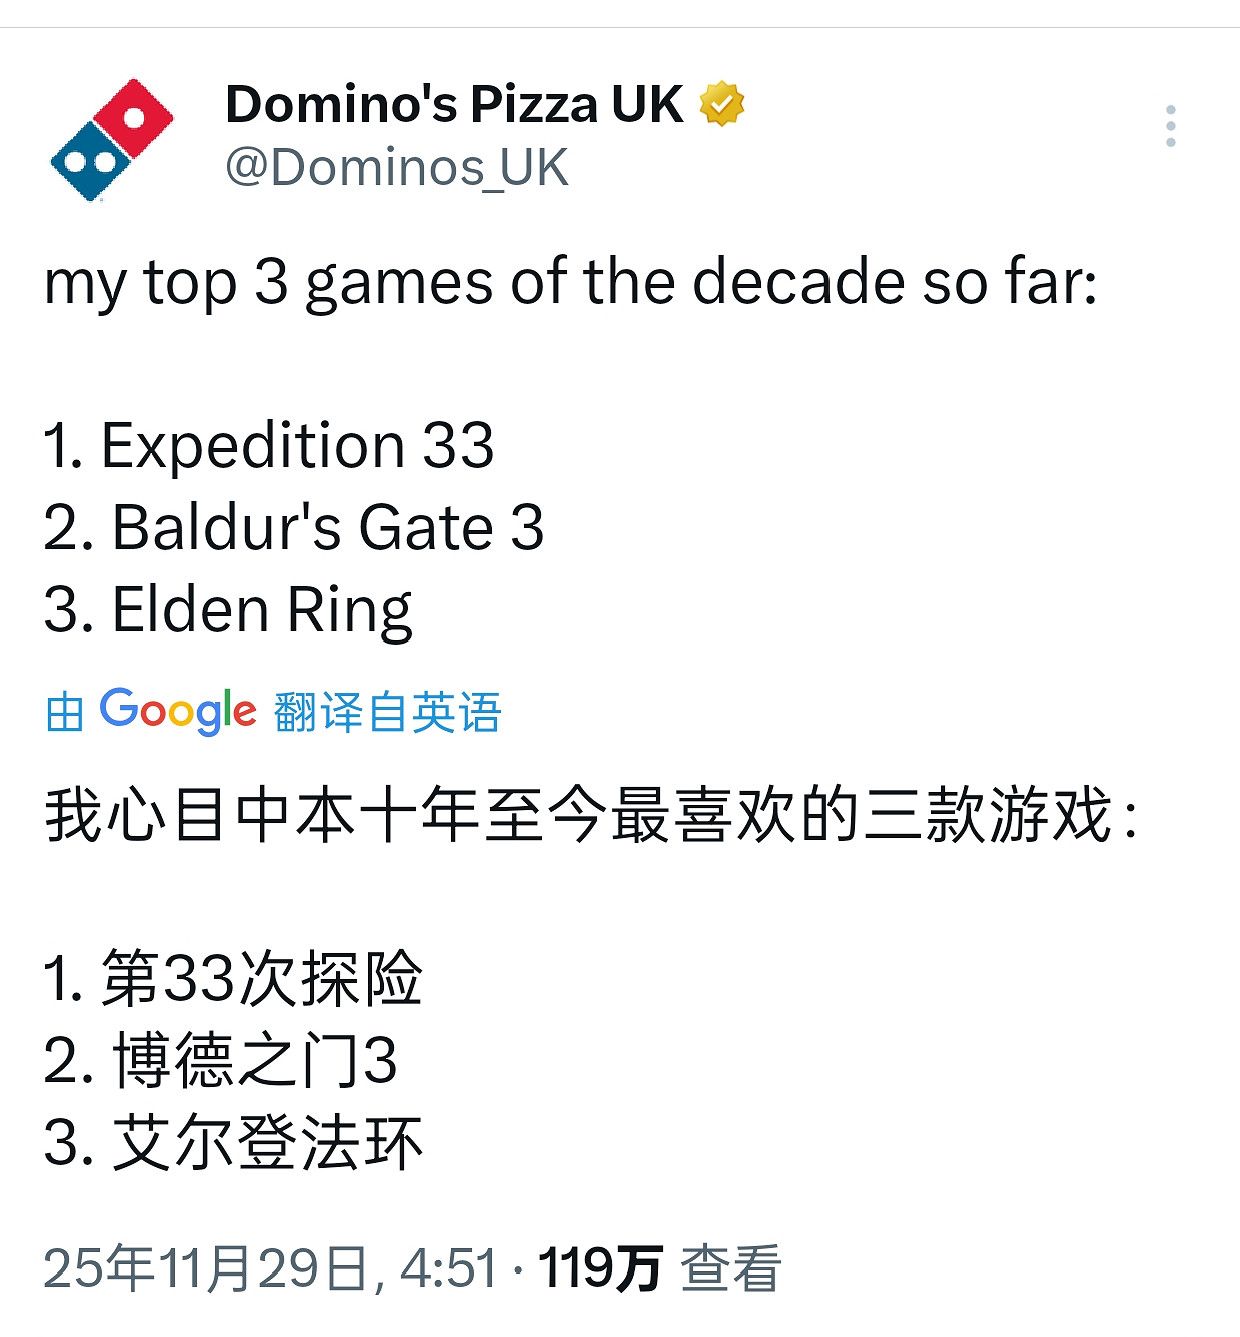1240x1337 pixels.
Task: Click the Elden Ring line
Action: pyautogui.click(x=228, y=609)
